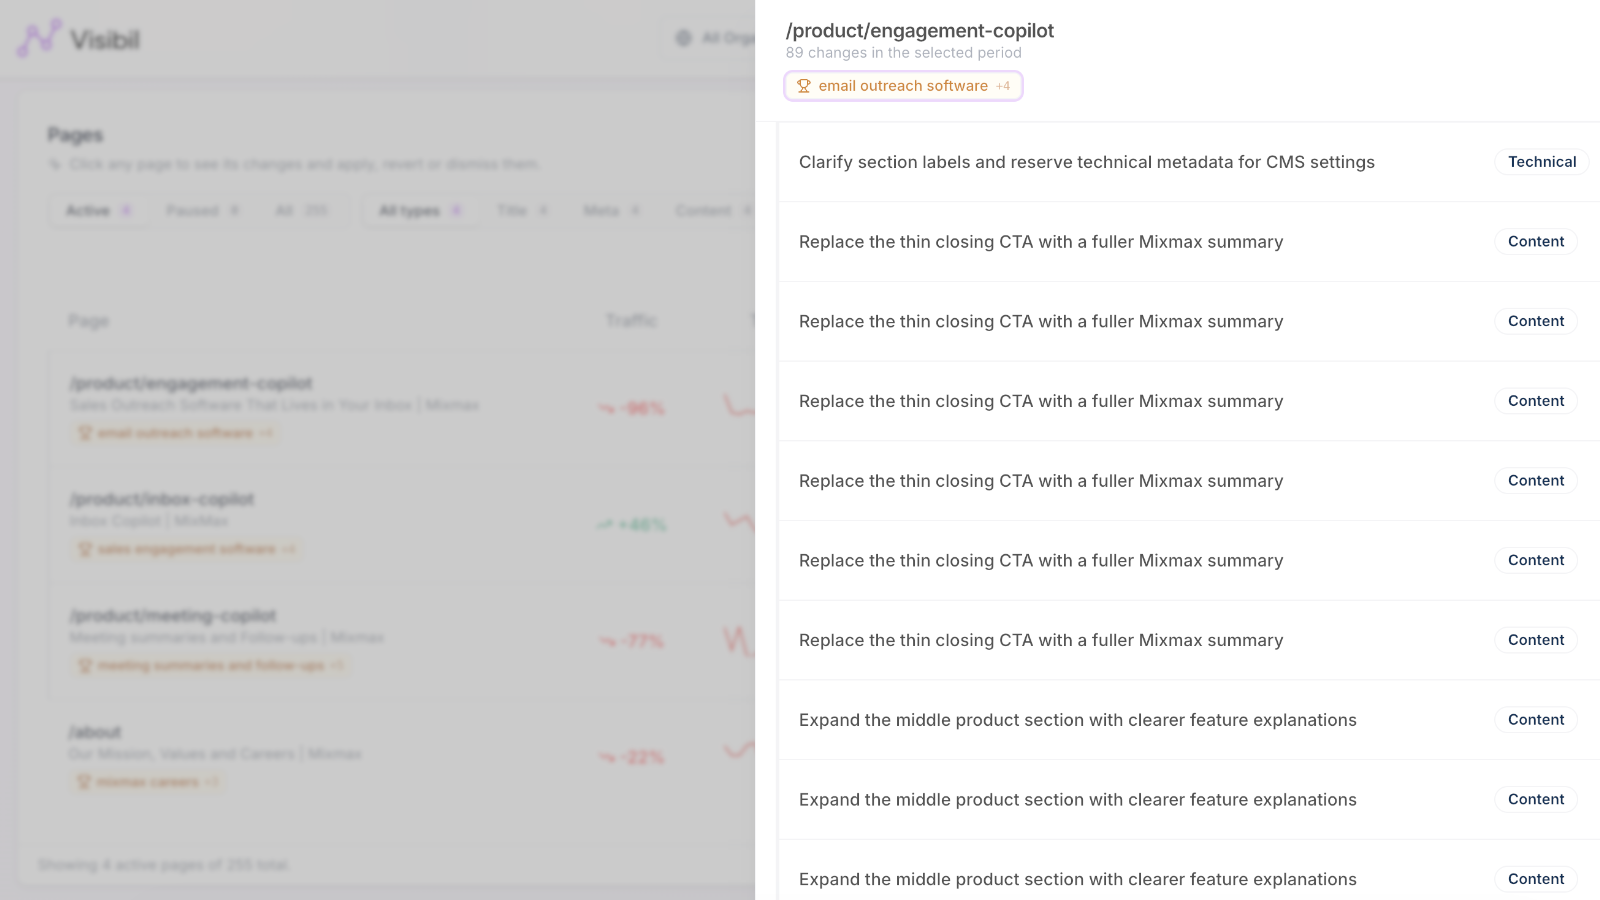Image resolution: width=1600 pixels, height=900 pixels.
Task: Click the Pages heading
Action: pos(75,135)
